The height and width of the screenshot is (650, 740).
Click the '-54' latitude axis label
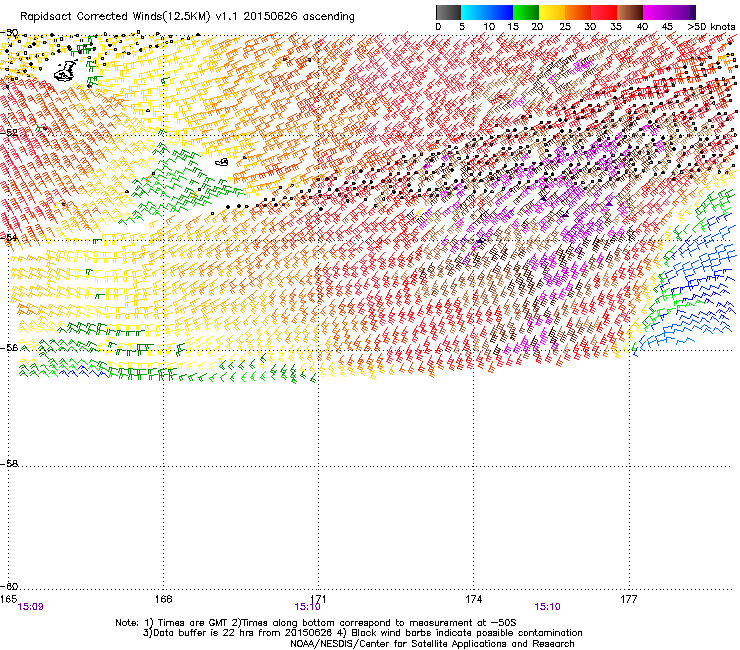(x=9, y=237)
